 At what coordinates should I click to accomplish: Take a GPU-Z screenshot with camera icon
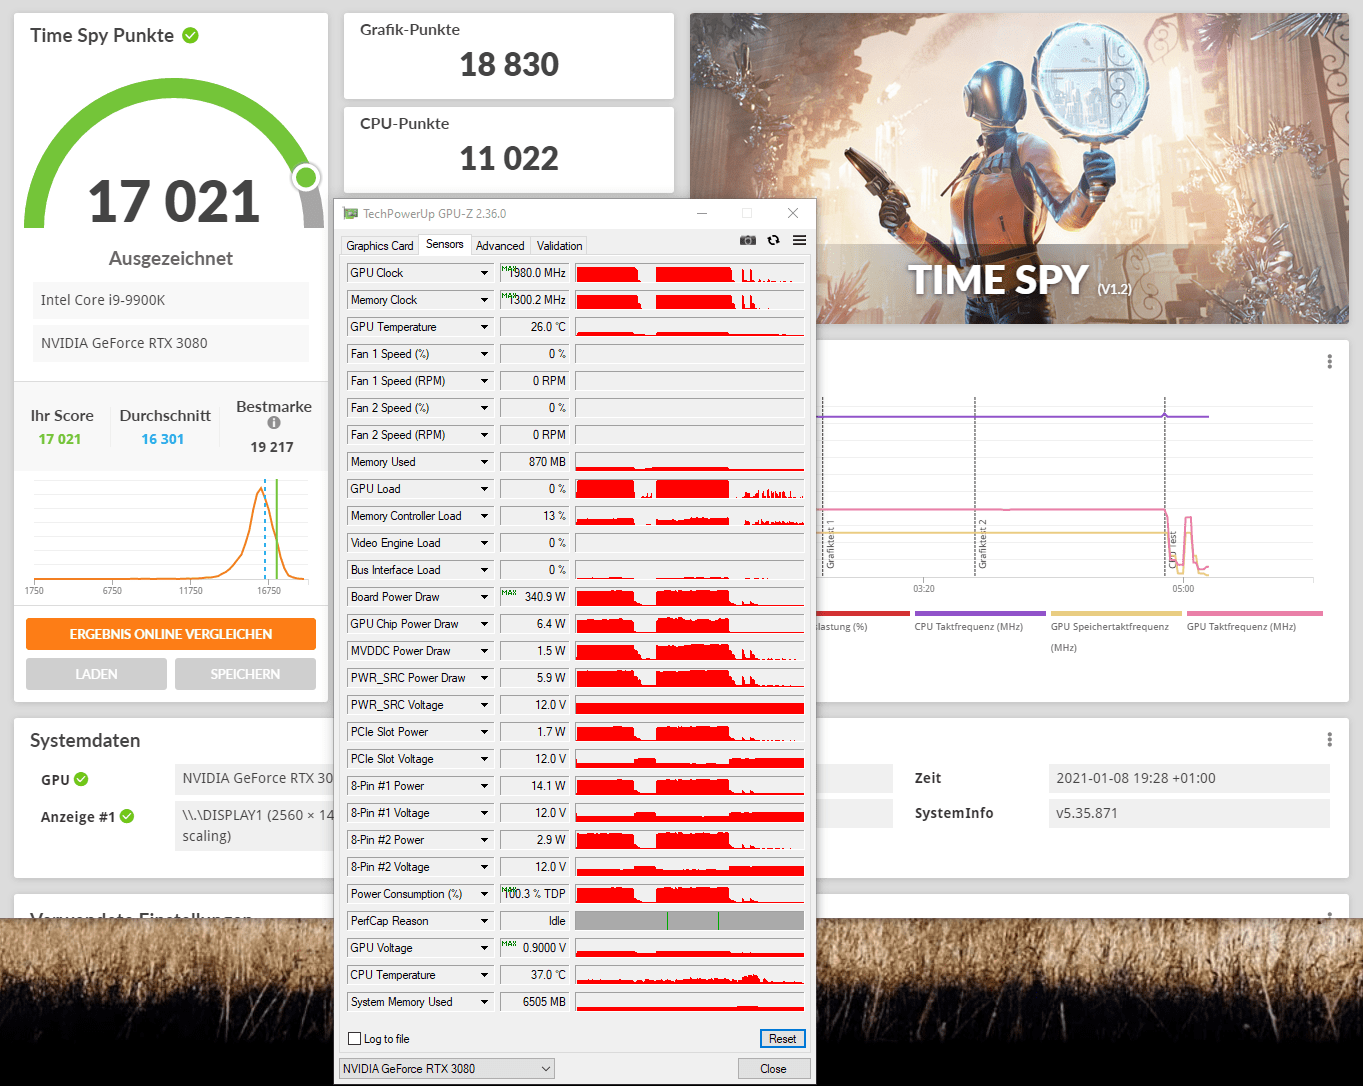click(748, 240)
